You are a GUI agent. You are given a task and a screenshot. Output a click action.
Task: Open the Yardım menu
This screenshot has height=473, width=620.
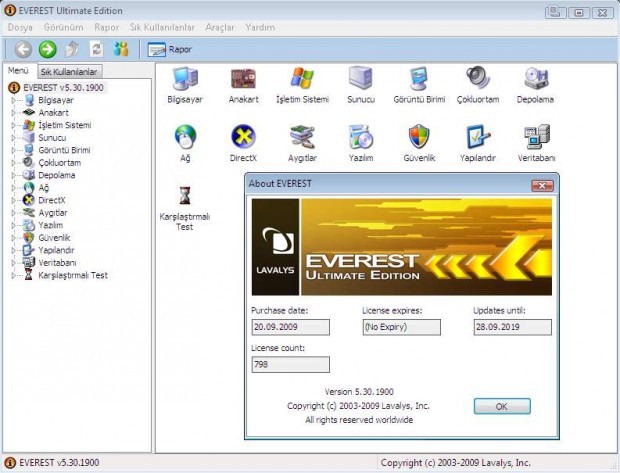point(260,27)
